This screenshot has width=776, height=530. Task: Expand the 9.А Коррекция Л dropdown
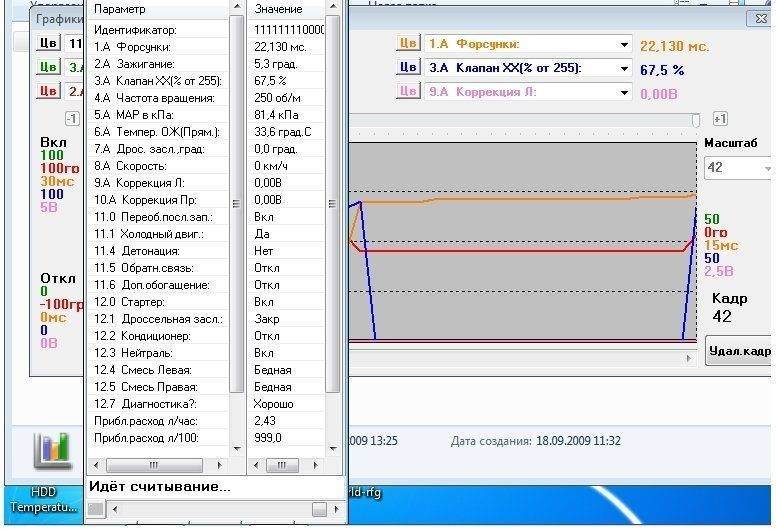point(624,93)
